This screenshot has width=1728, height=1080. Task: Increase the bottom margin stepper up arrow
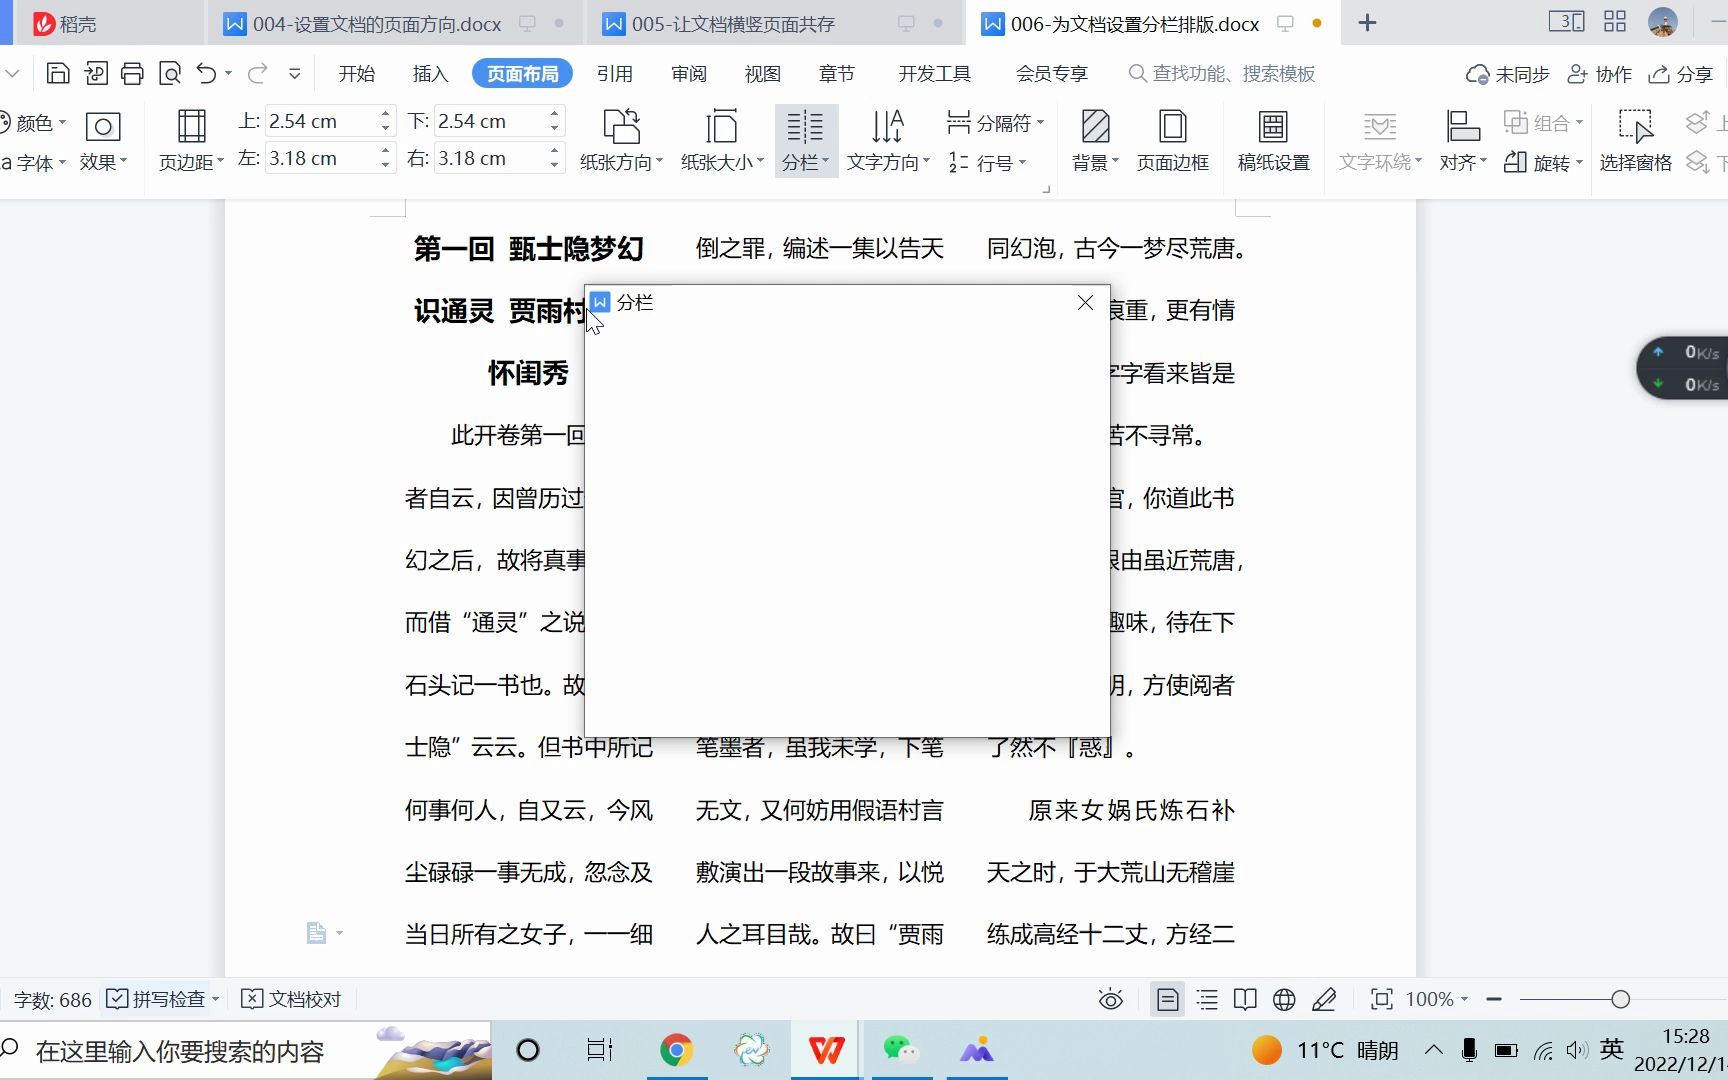554,114
